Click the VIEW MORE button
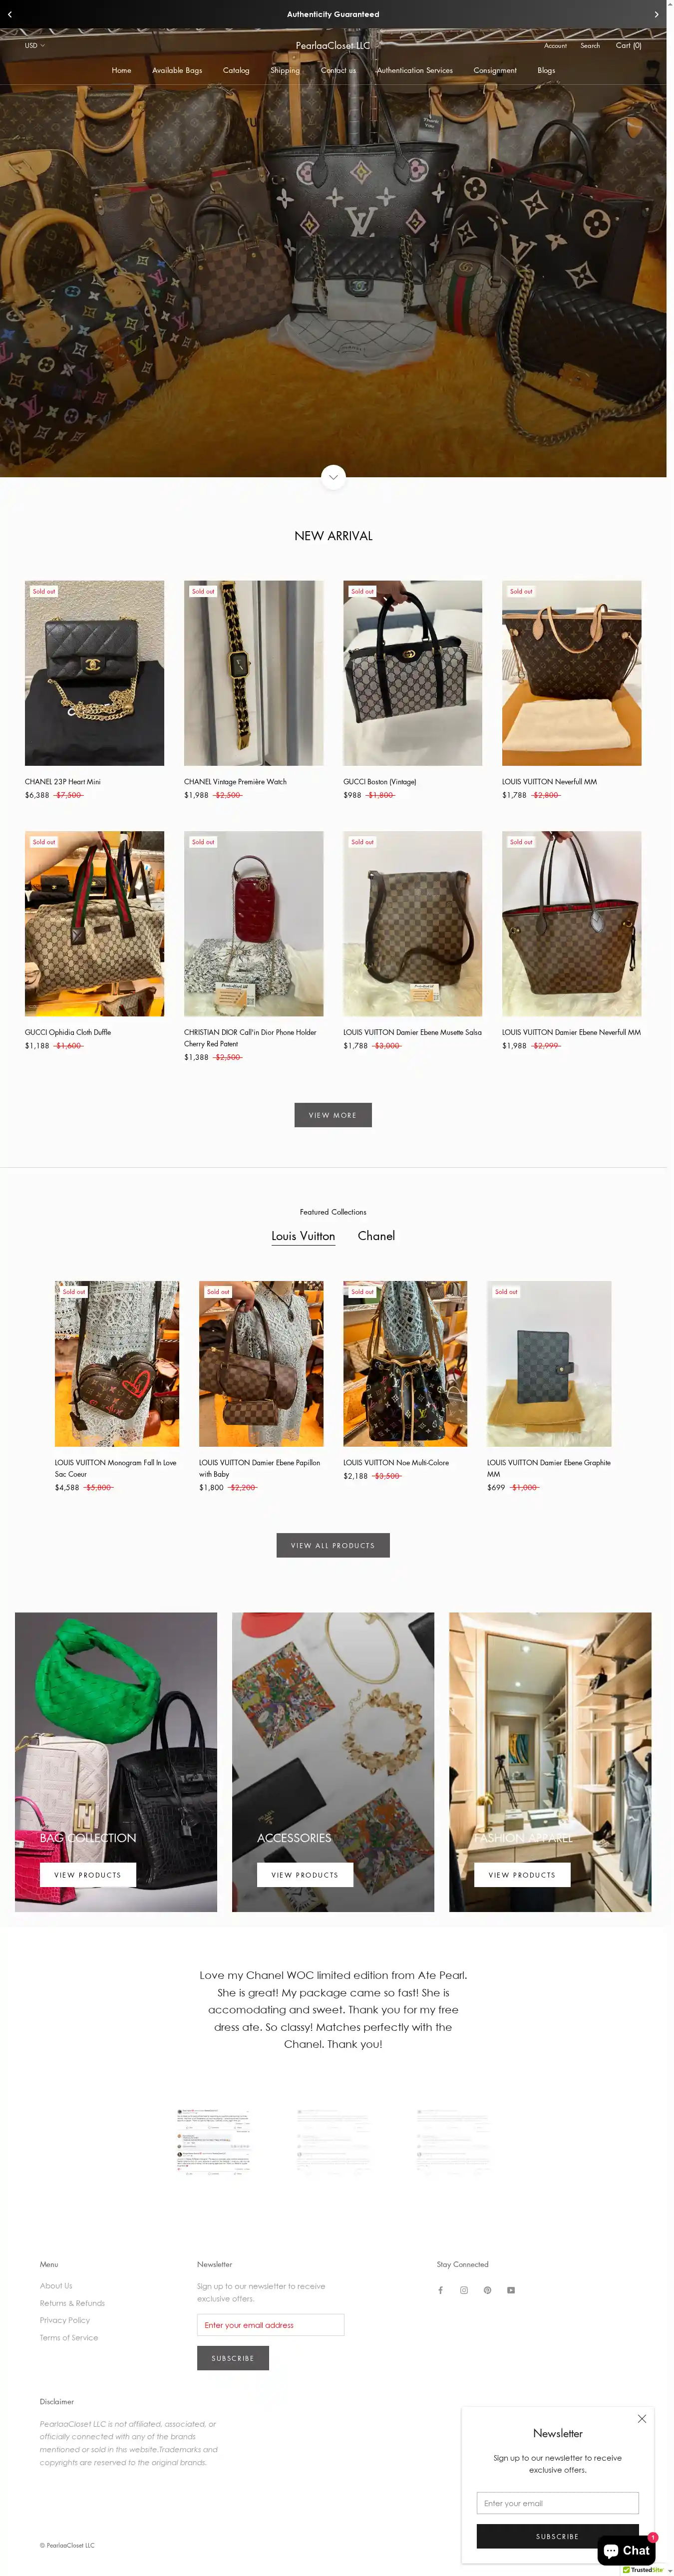 coord(333,1115)
